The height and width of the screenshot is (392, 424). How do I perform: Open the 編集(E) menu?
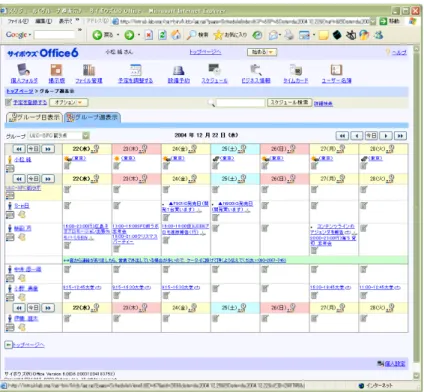(x=44, y=21)
